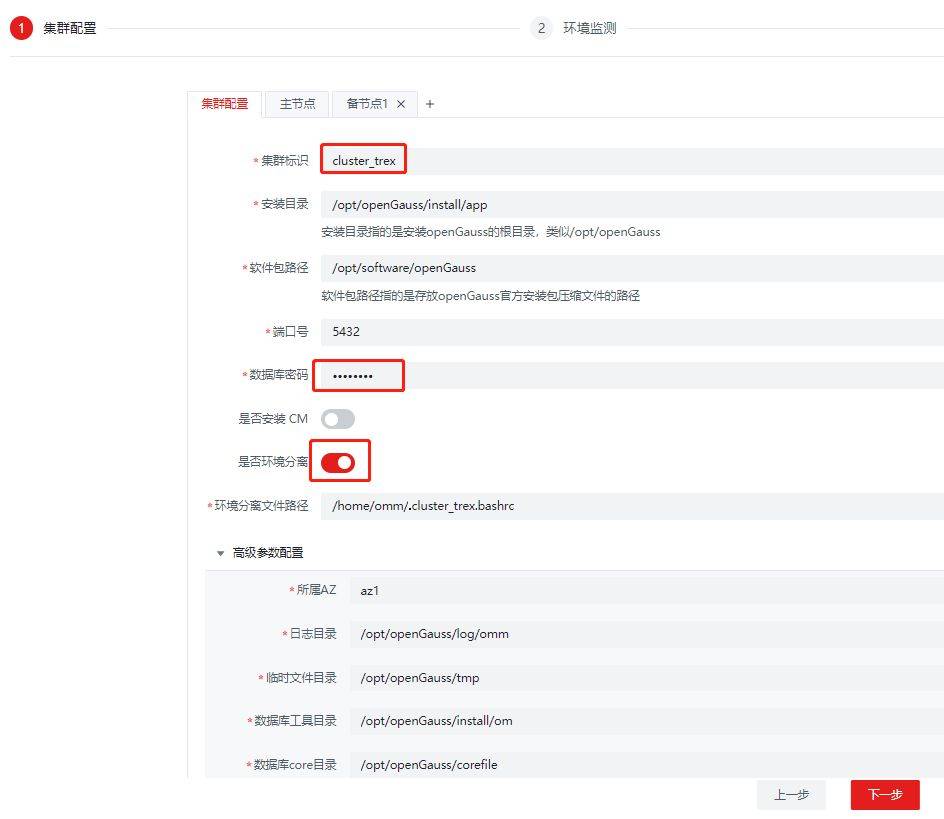Edit the 集群标识 field cluster_trex

632,161
